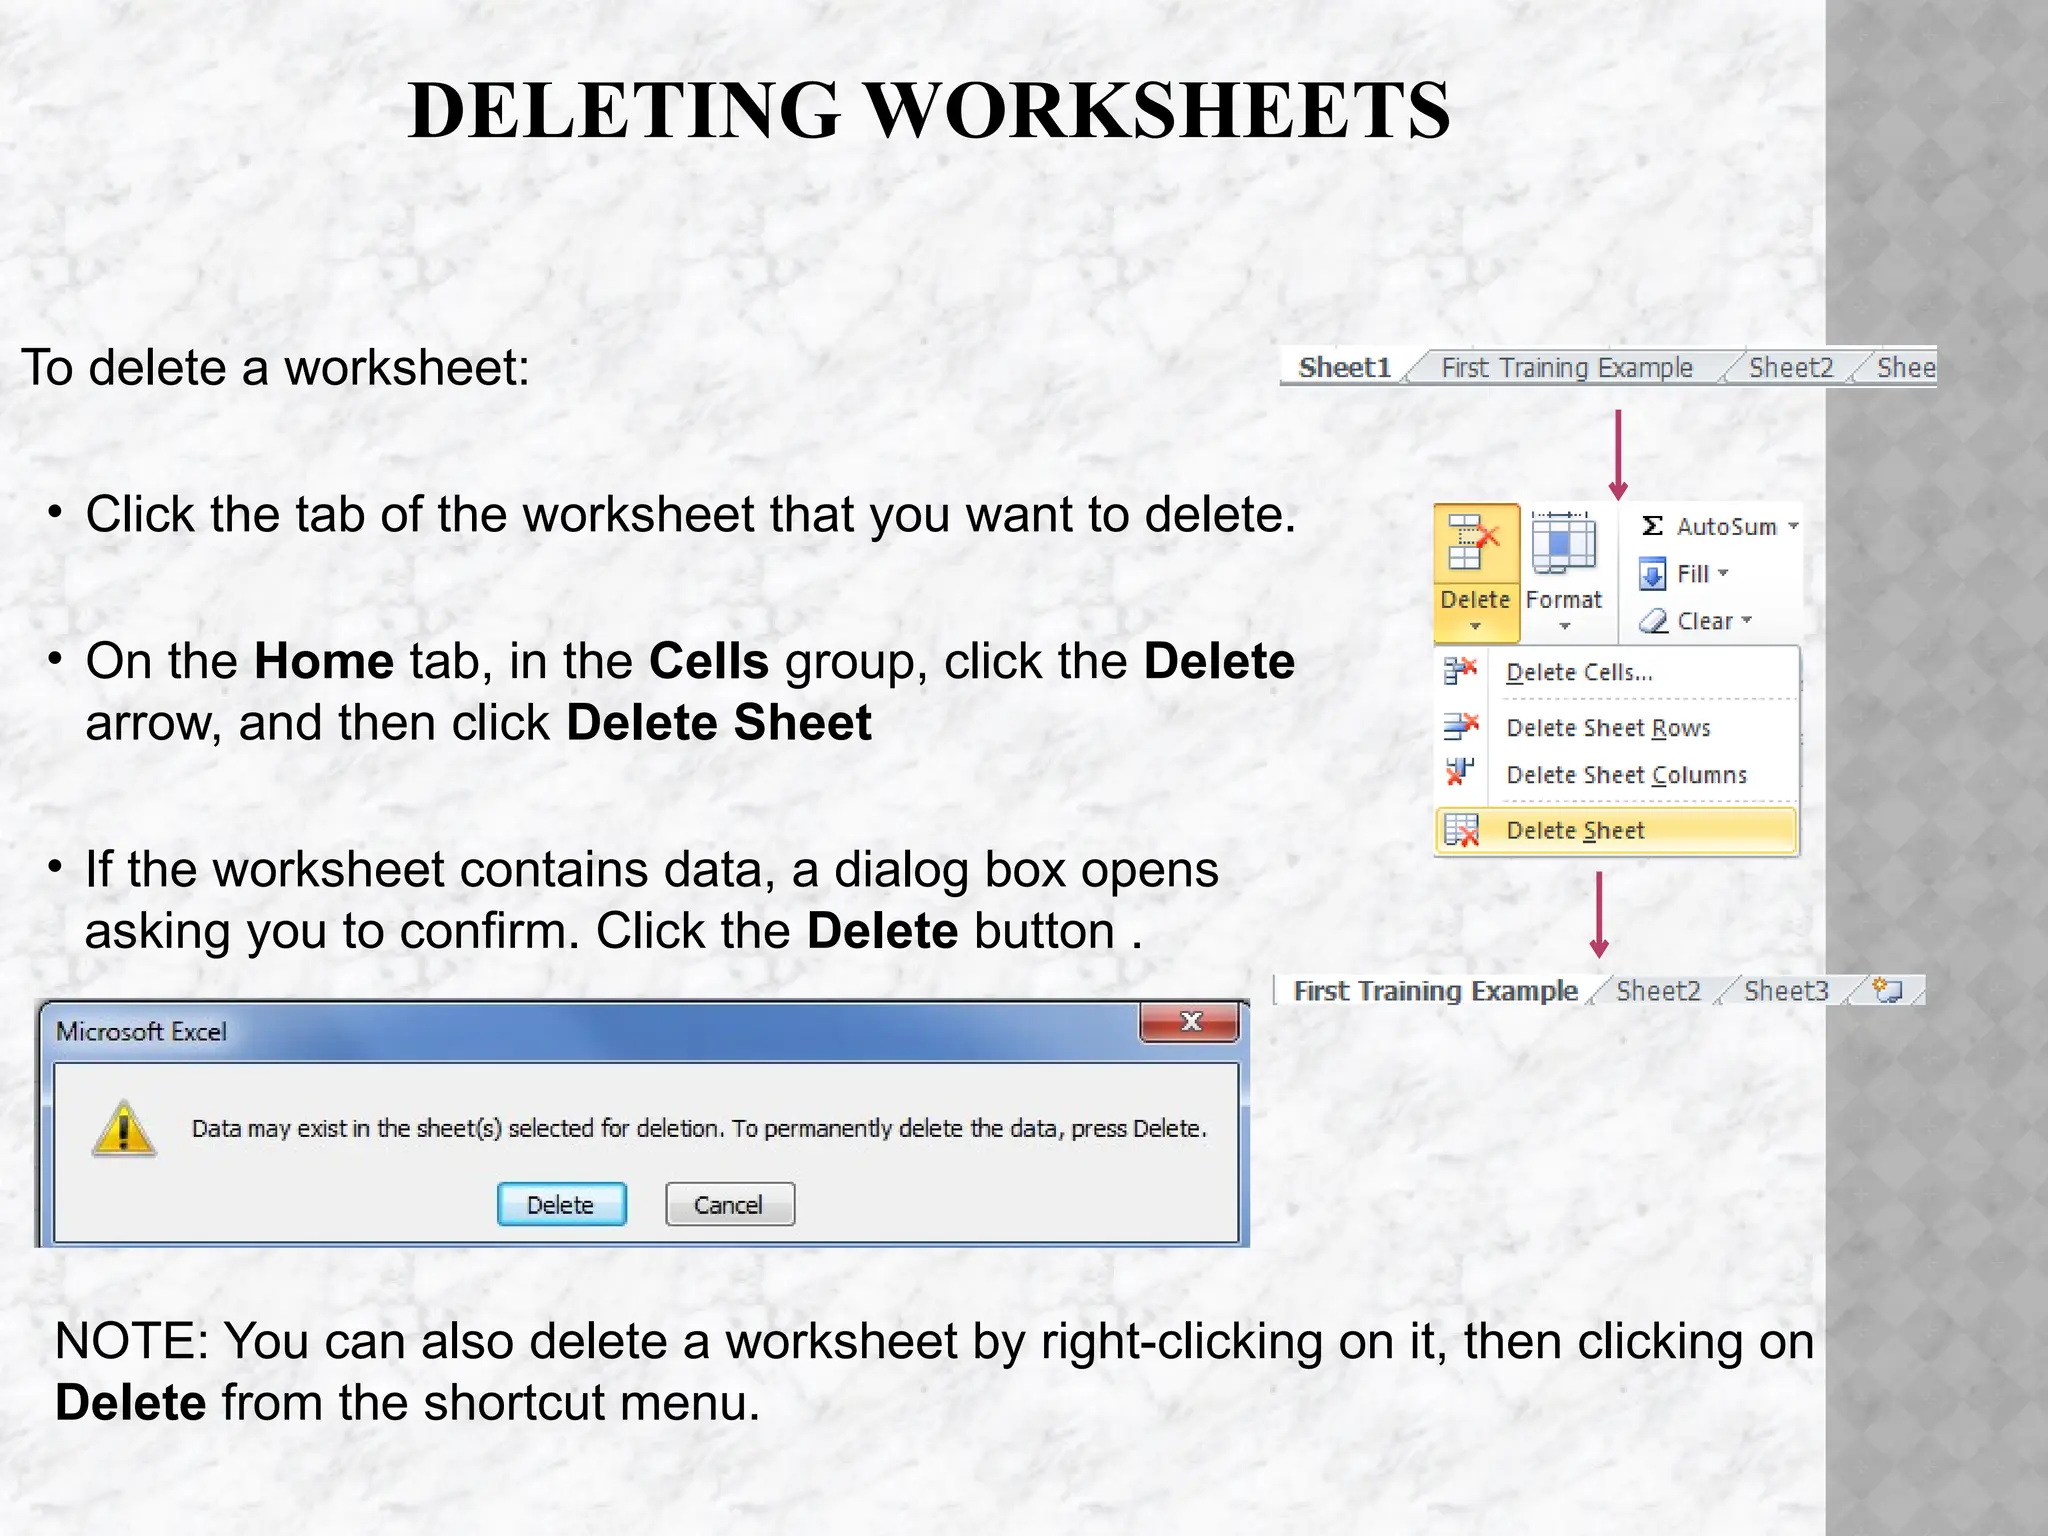This screenshot has height=1536, width=2048.
Task: Click the DELETING WORKSHEETS heading
Action: coord(929,110)
